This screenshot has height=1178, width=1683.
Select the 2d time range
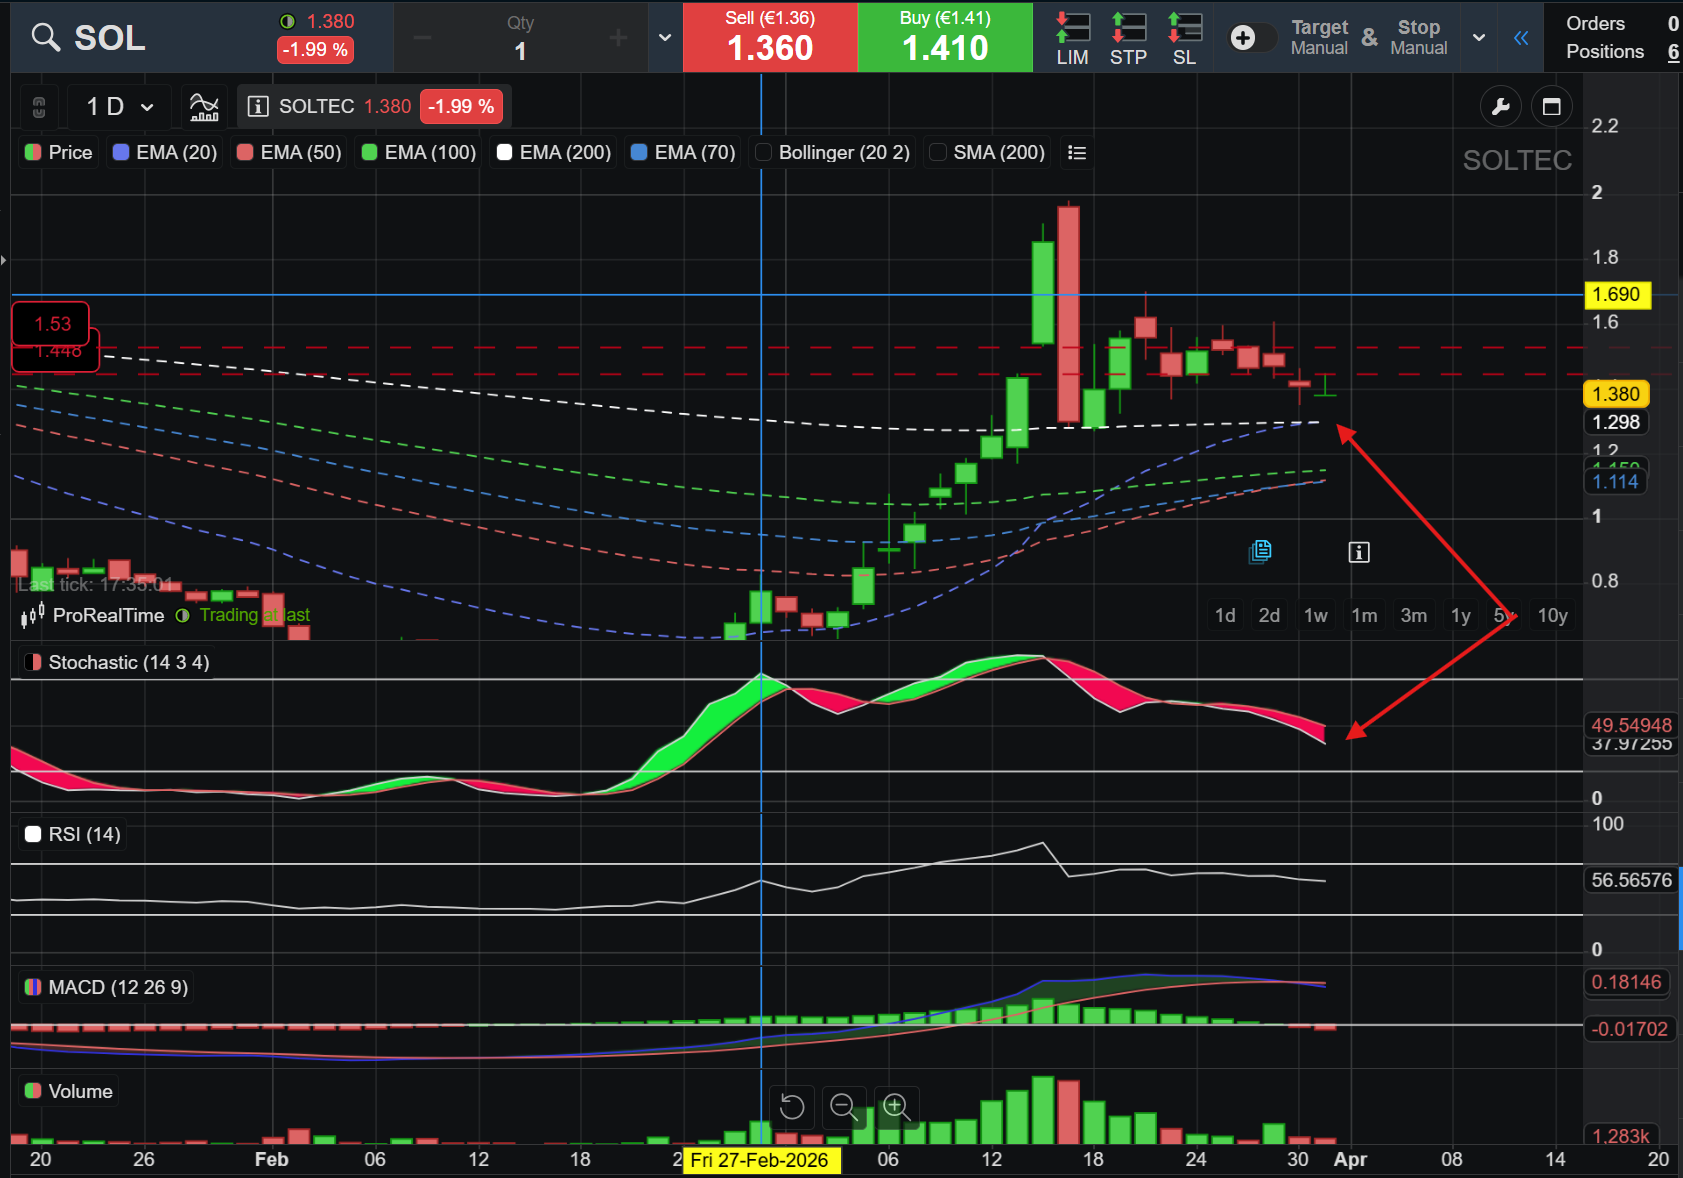click(1269, 615)
